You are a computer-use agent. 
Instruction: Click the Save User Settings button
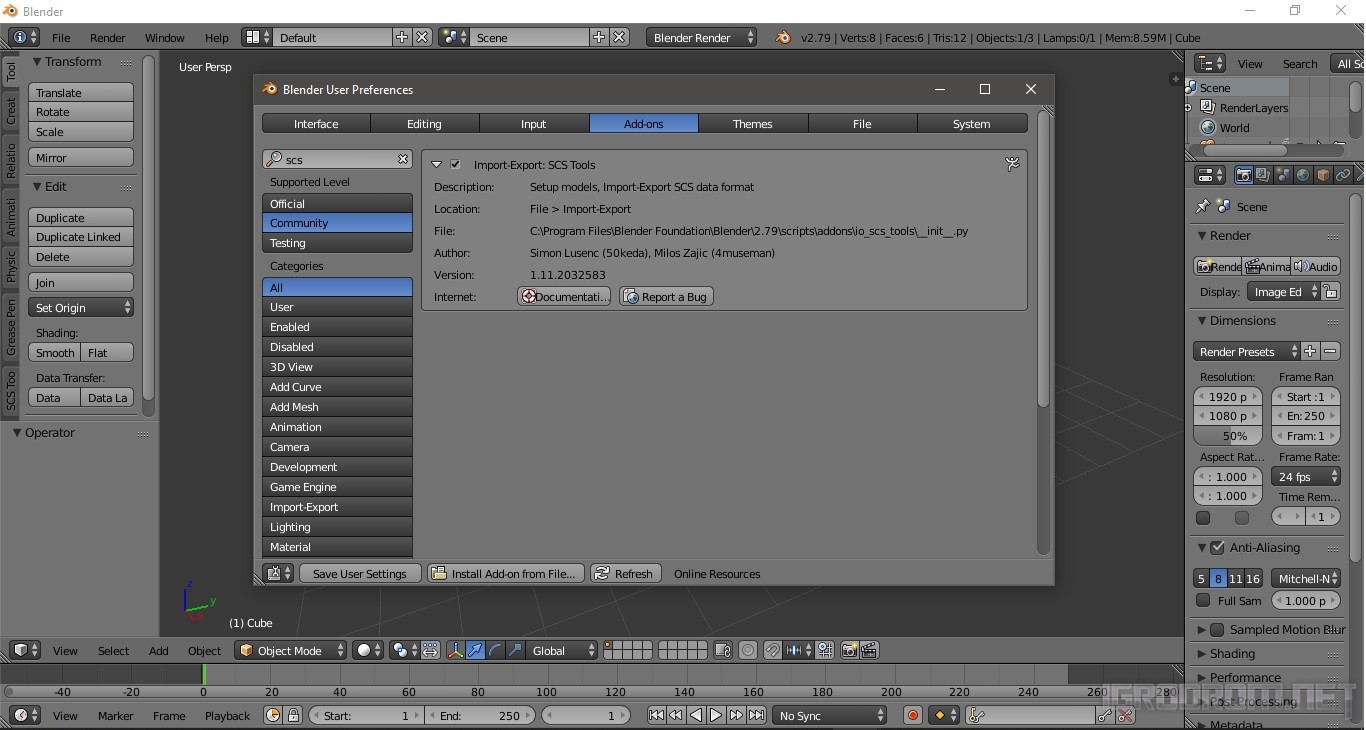(x=360, y=573)
